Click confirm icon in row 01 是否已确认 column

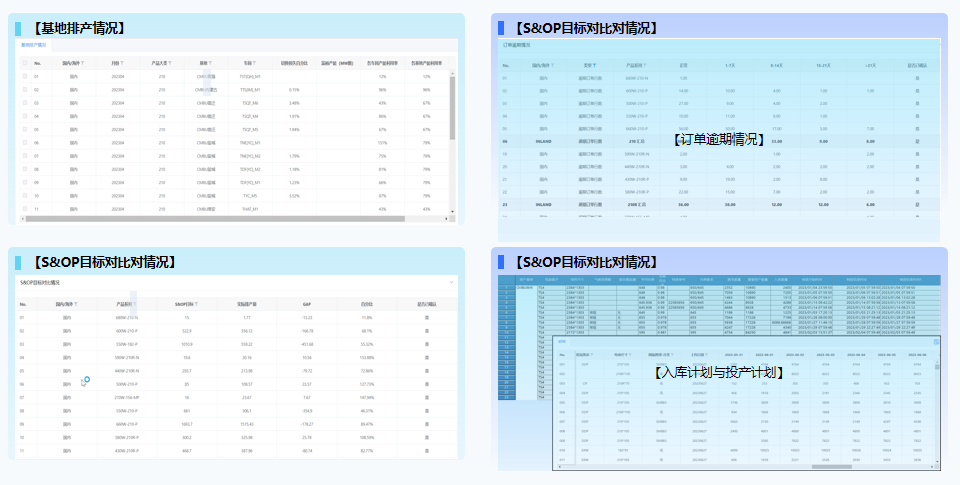click(x=427, y=317)
